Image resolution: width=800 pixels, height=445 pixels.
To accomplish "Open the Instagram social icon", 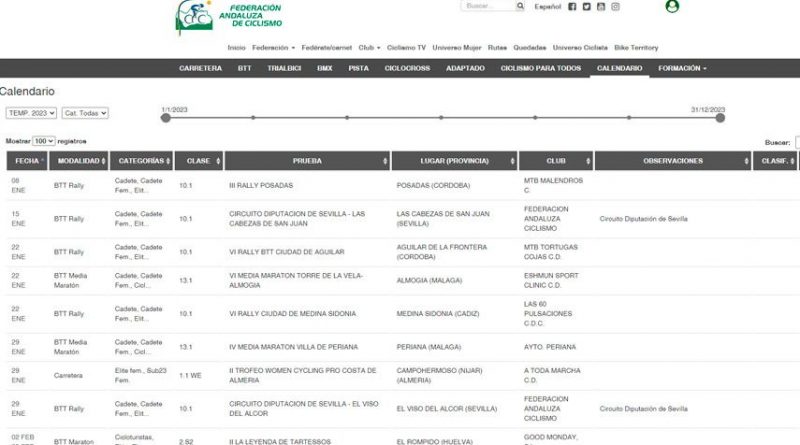I will click(616, 6).
